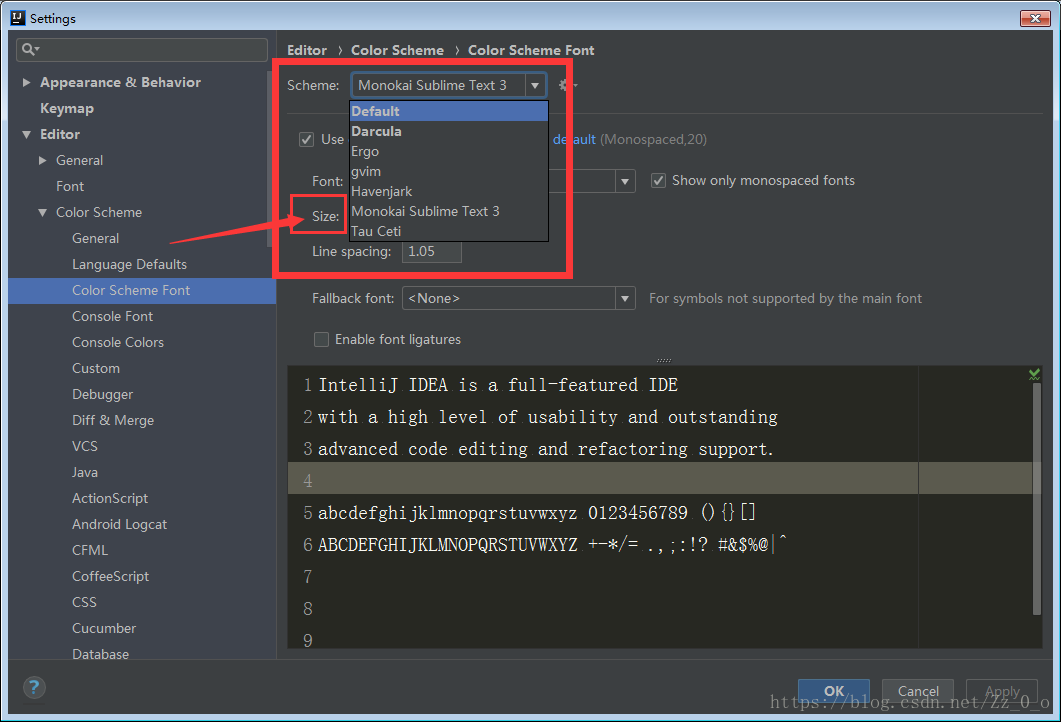
Task: Click the Apply button
Action: [1002, 691]
